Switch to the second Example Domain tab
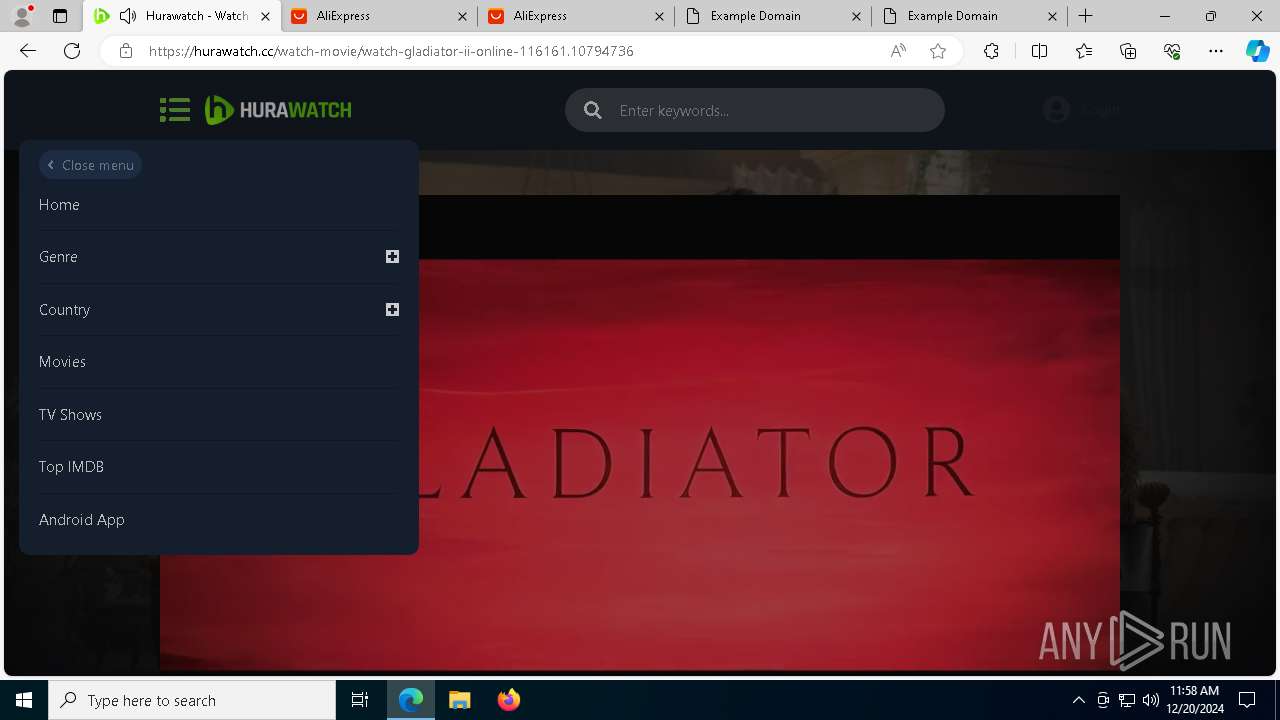Viewport: 1280px width, 720px height. [x=970, y=16]
